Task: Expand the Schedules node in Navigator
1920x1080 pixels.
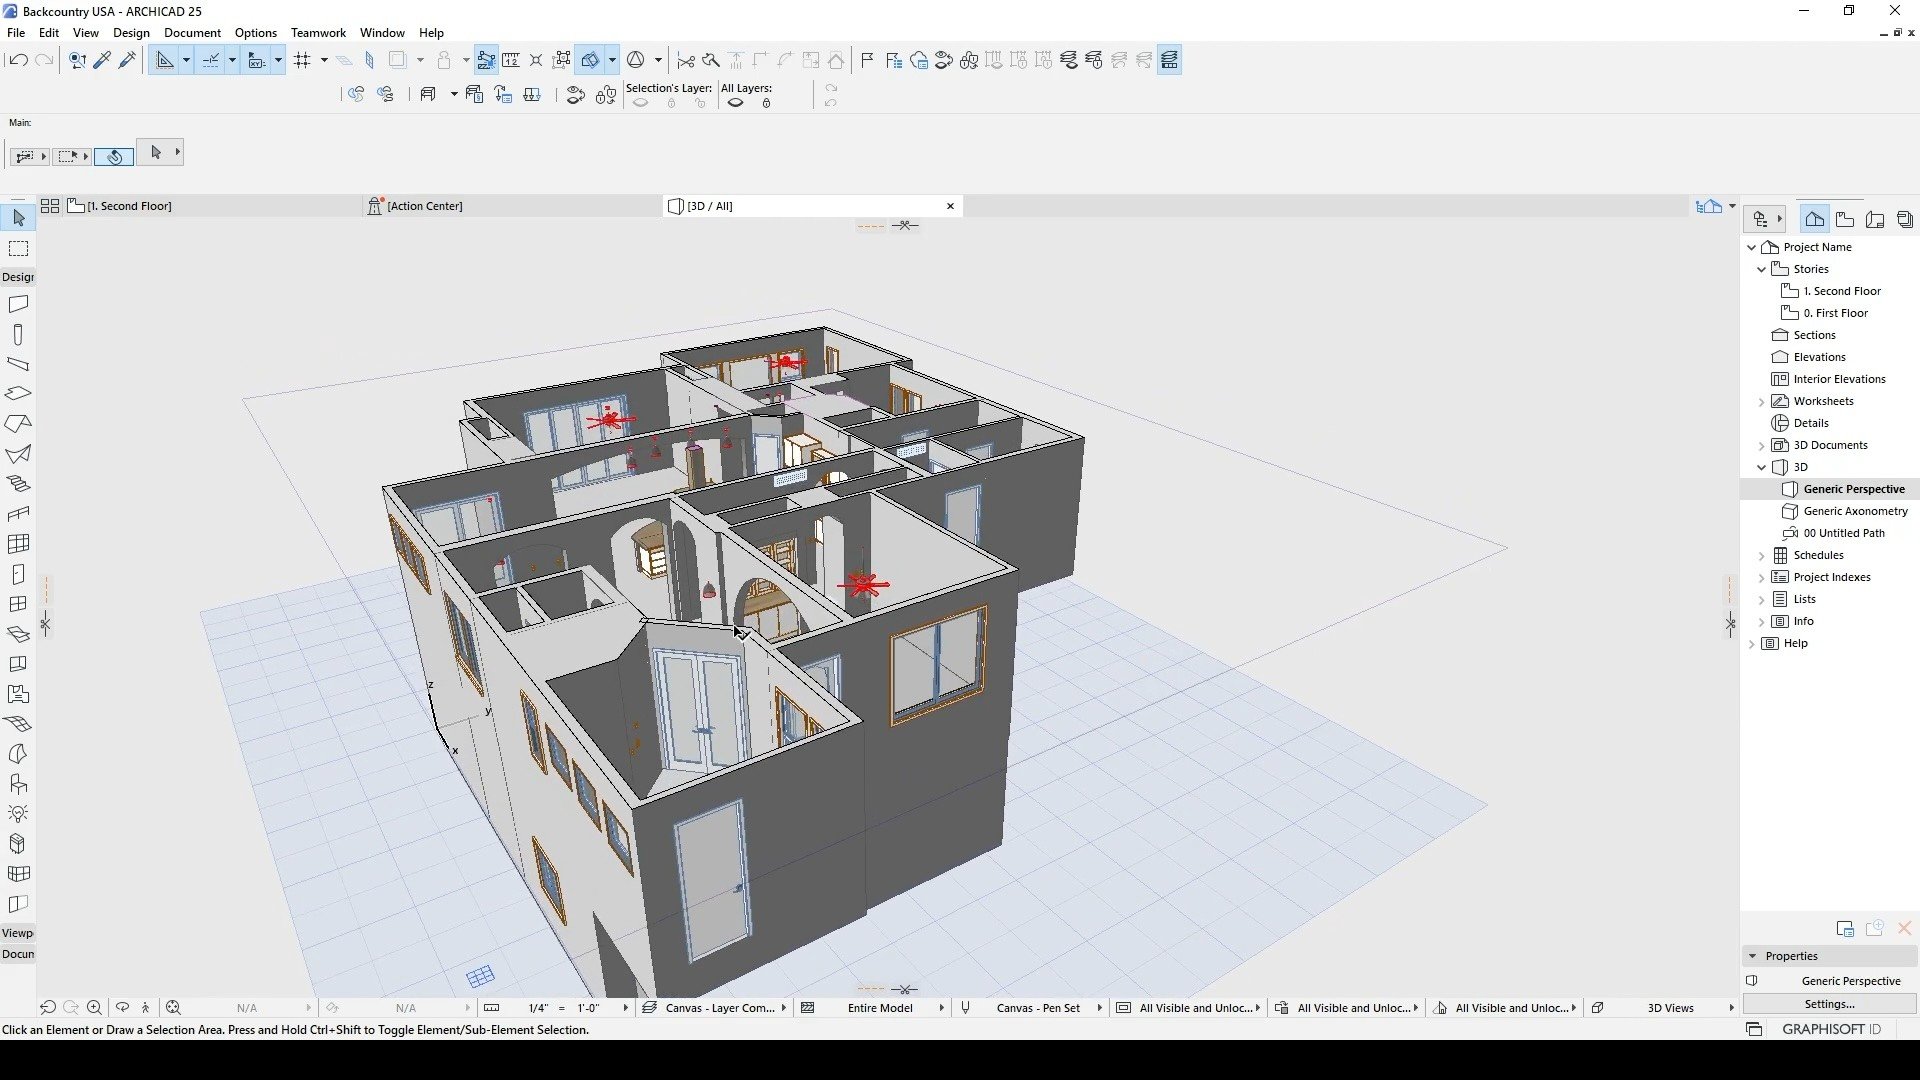Action: (x=1763, y=555)
